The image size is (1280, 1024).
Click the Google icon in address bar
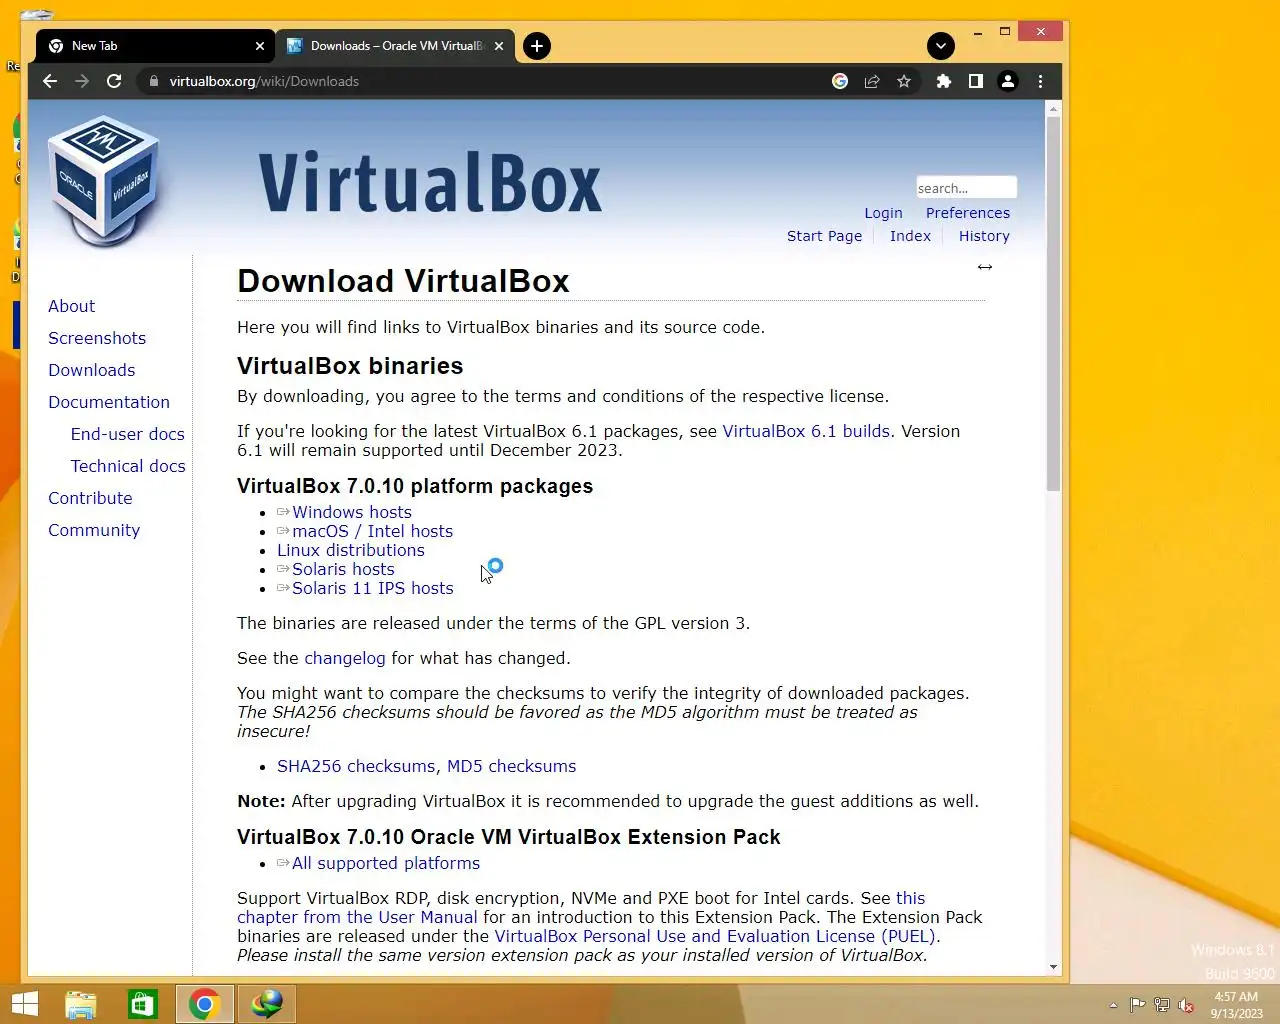pos(840,81)
